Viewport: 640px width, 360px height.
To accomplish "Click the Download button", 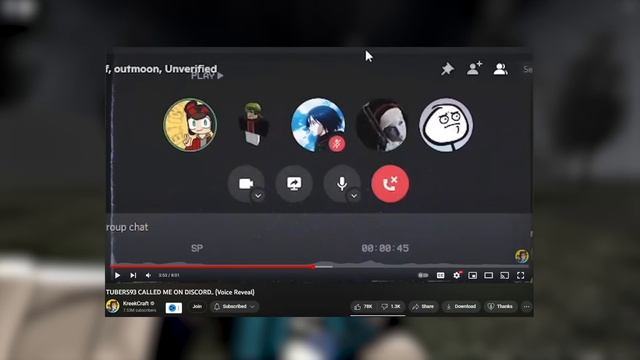I will [461, 306].
